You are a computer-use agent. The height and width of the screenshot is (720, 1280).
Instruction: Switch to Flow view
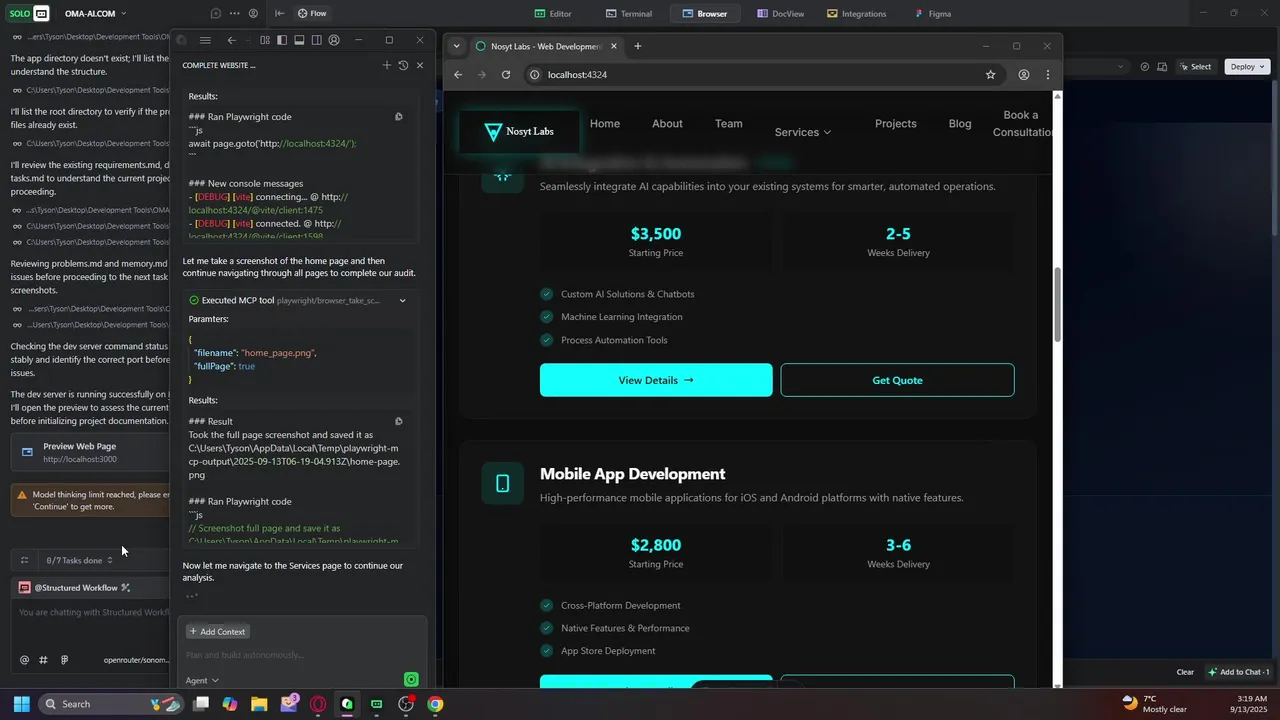pyautogui.click(x=312, y=14)
